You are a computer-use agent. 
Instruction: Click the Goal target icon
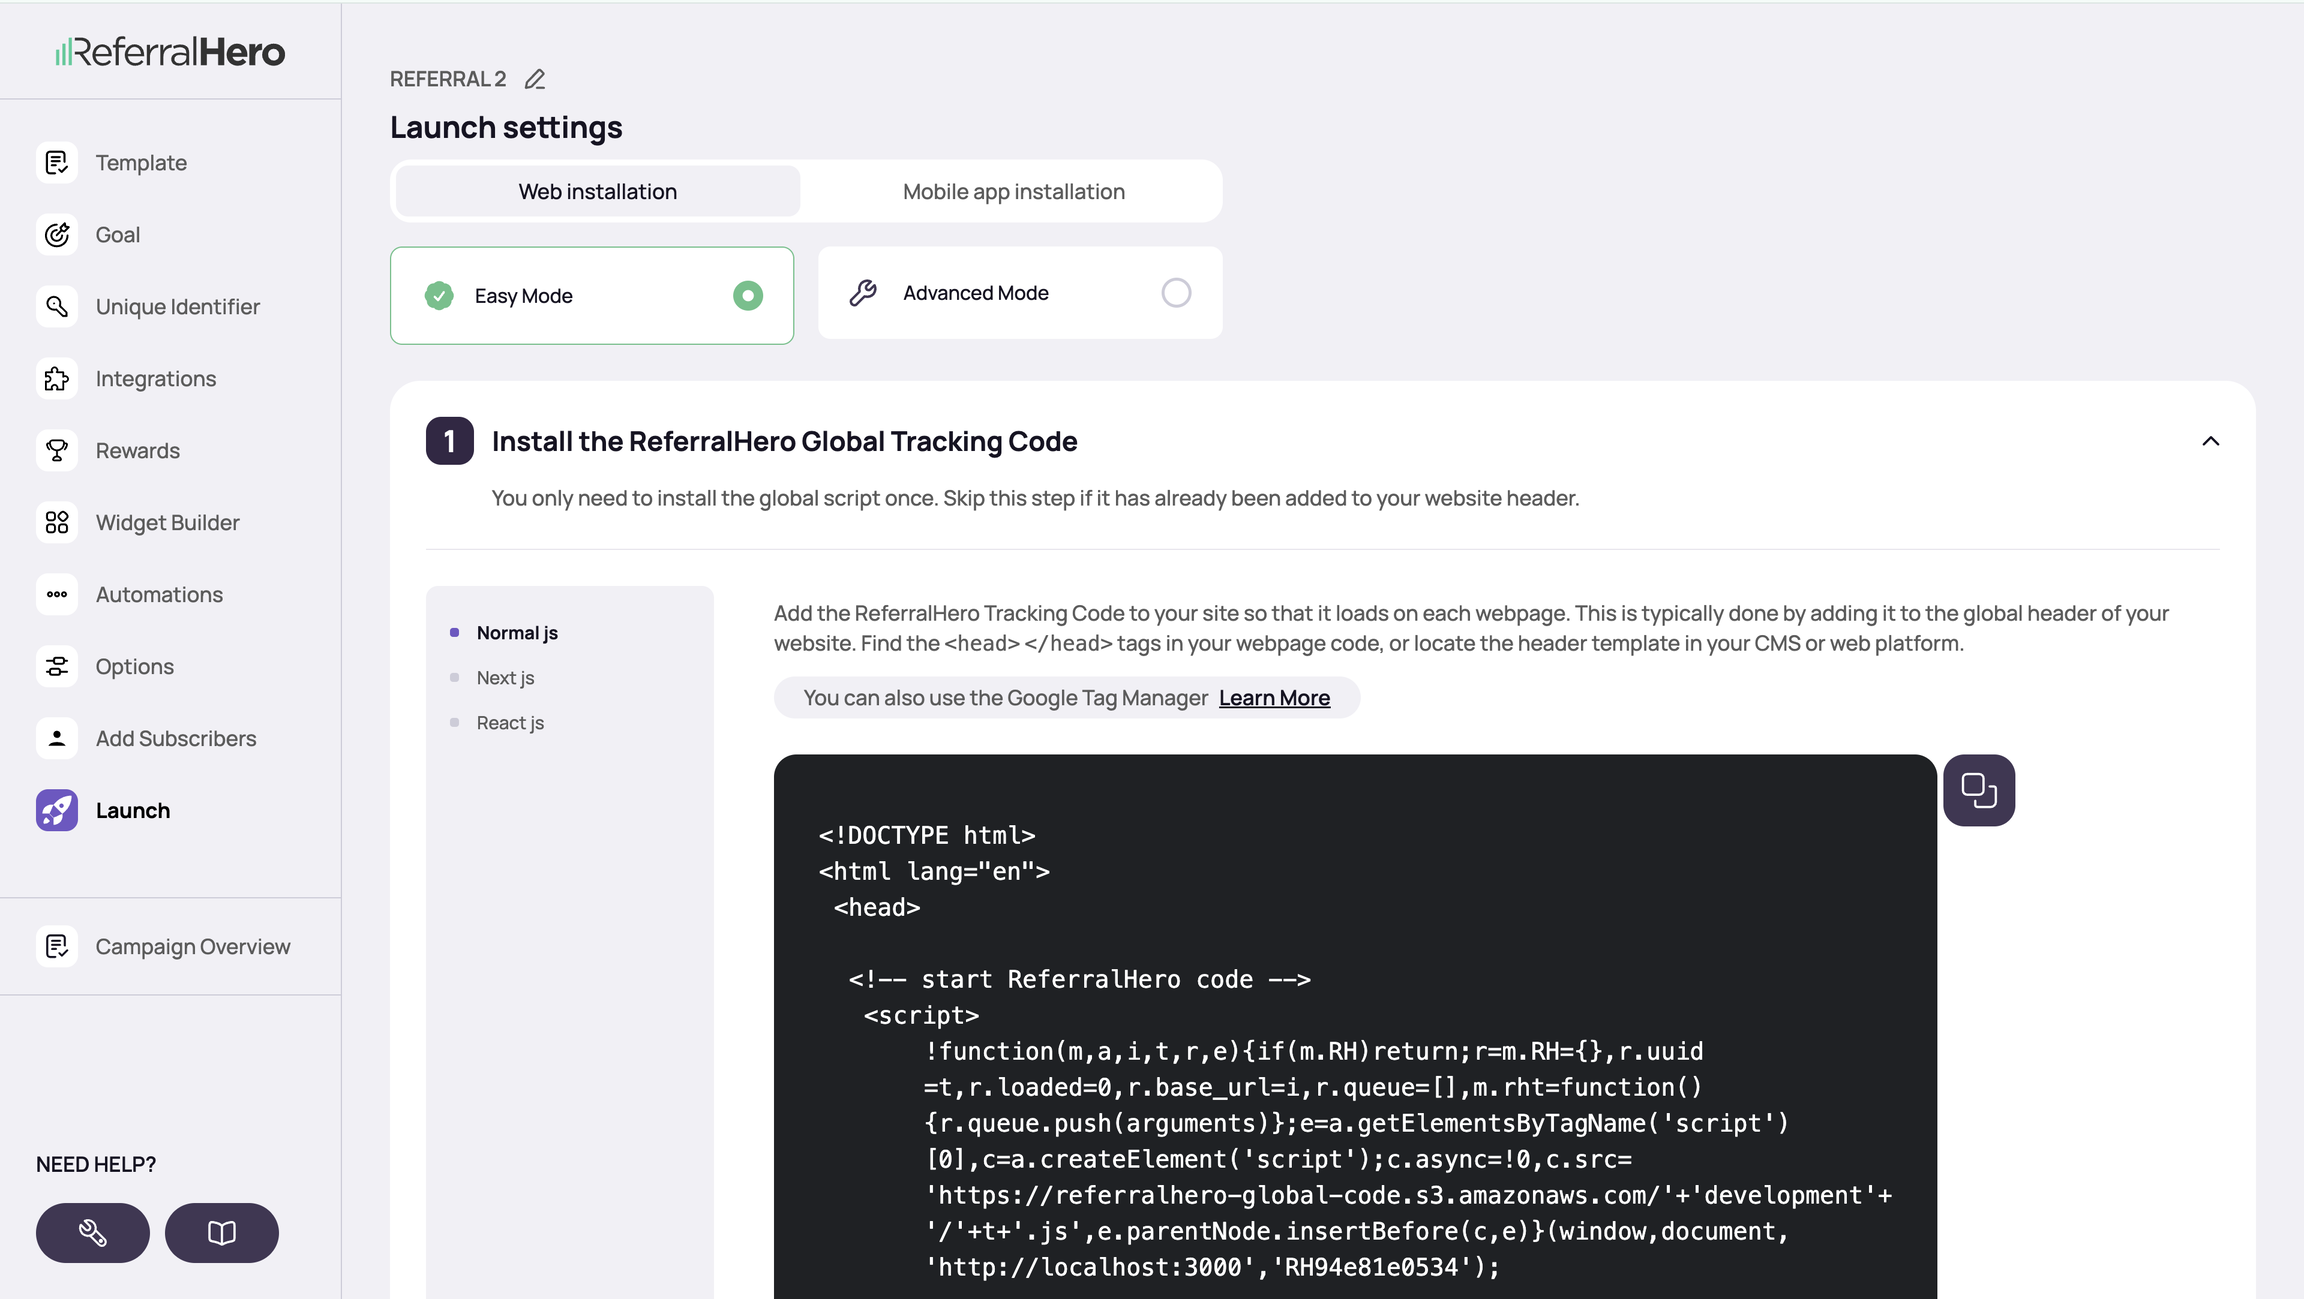tap(57, 234)
